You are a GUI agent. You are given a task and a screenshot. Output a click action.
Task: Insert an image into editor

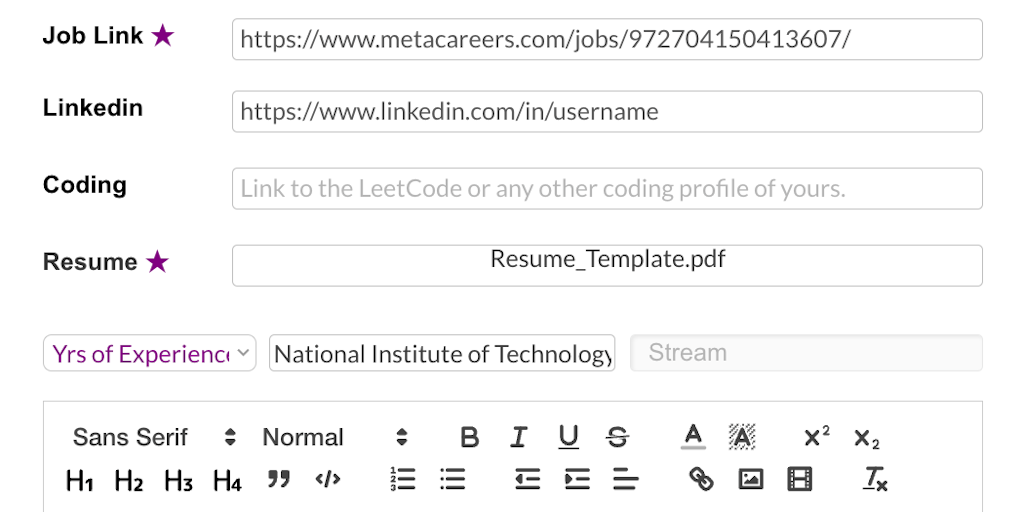(750, 480)
